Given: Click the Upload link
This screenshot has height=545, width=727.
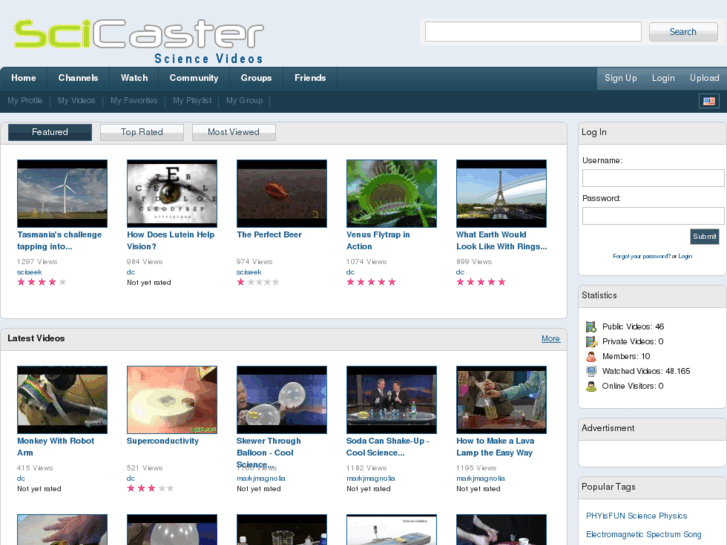Looking at the screenshot, I should (704, 78).
